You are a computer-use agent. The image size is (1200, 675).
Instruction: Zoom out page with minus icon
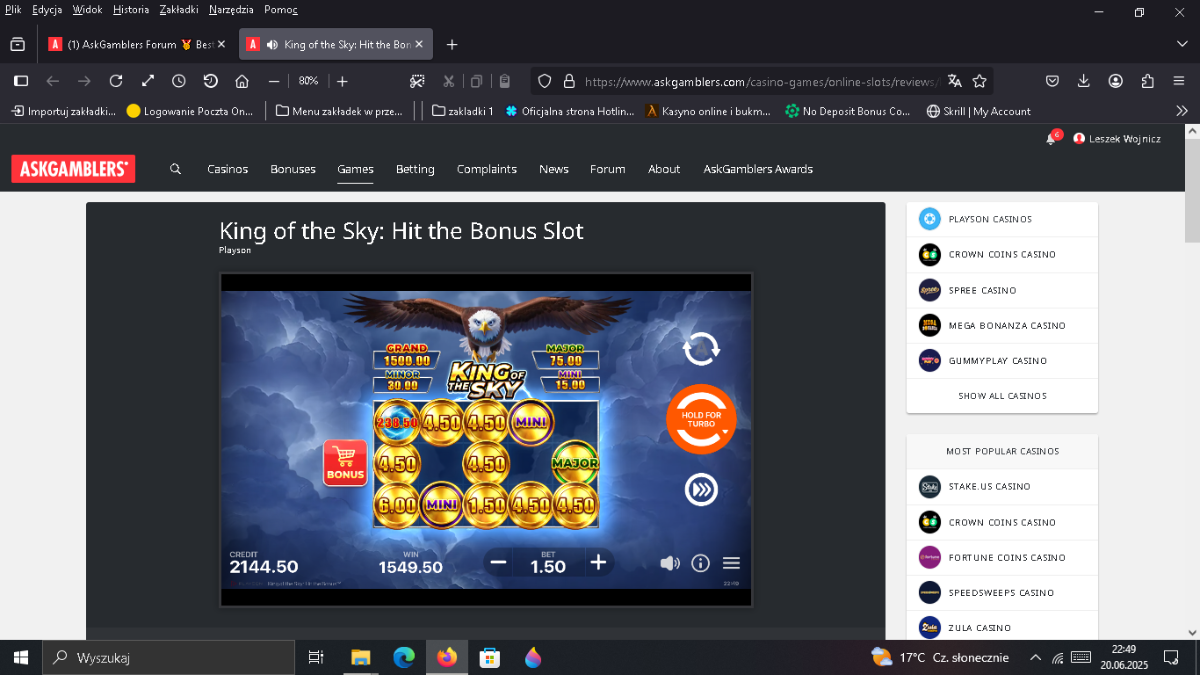coord(273,81)
